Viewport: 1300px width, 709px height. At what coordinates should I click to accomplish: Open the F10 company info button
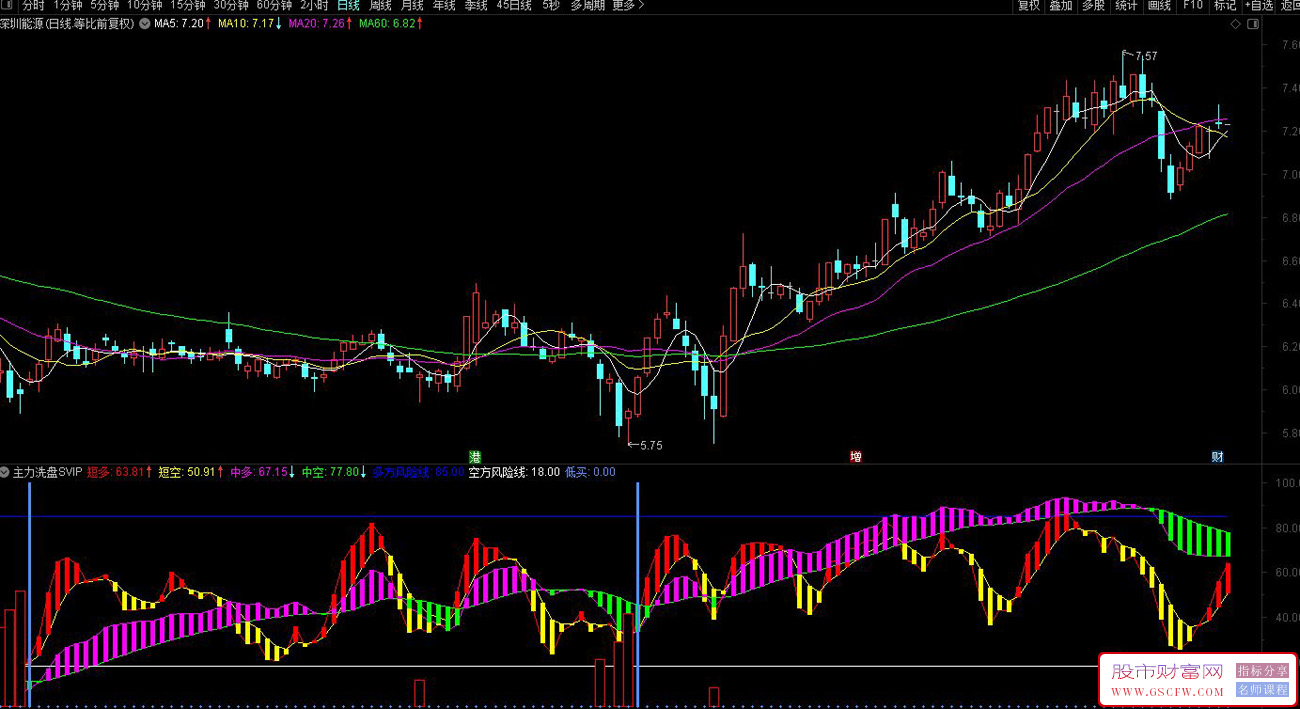pos(1192,6)
